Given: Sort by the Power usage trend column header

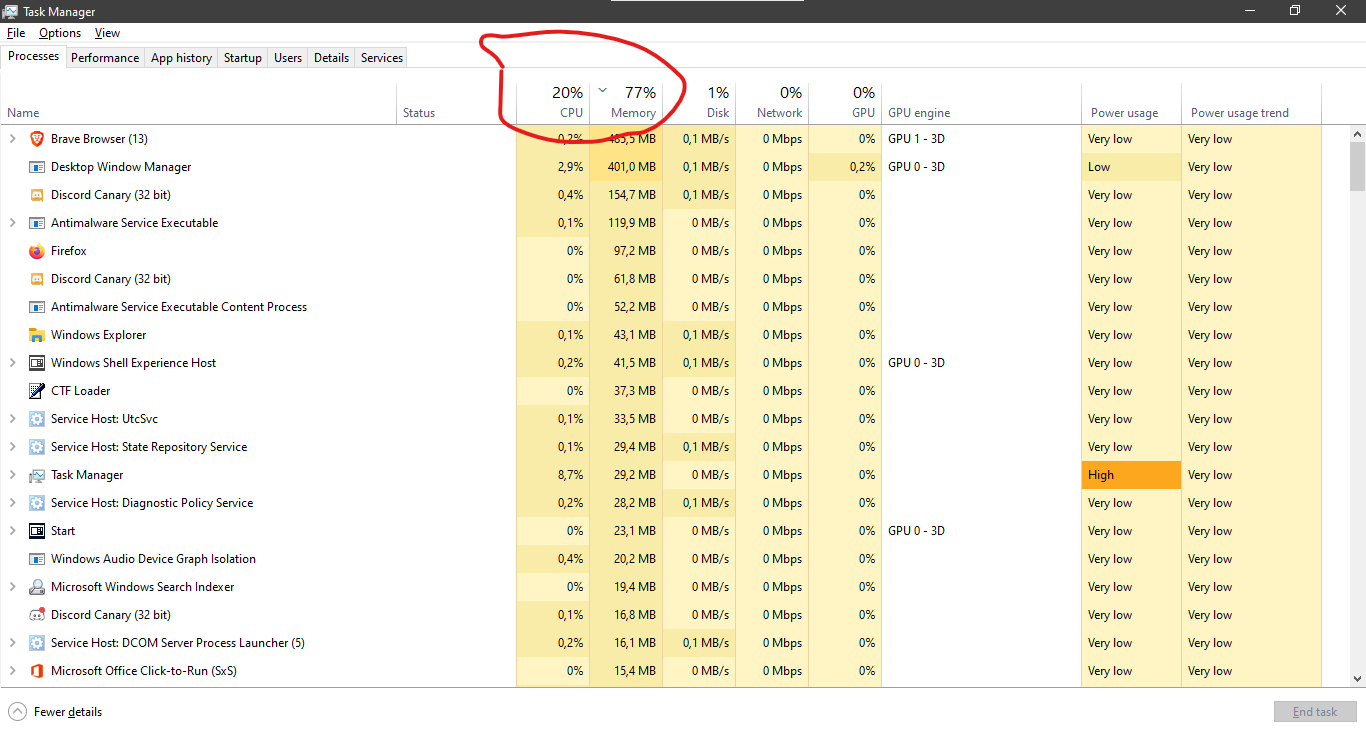Looking at the screenshot, I should tap(1252, 104).
